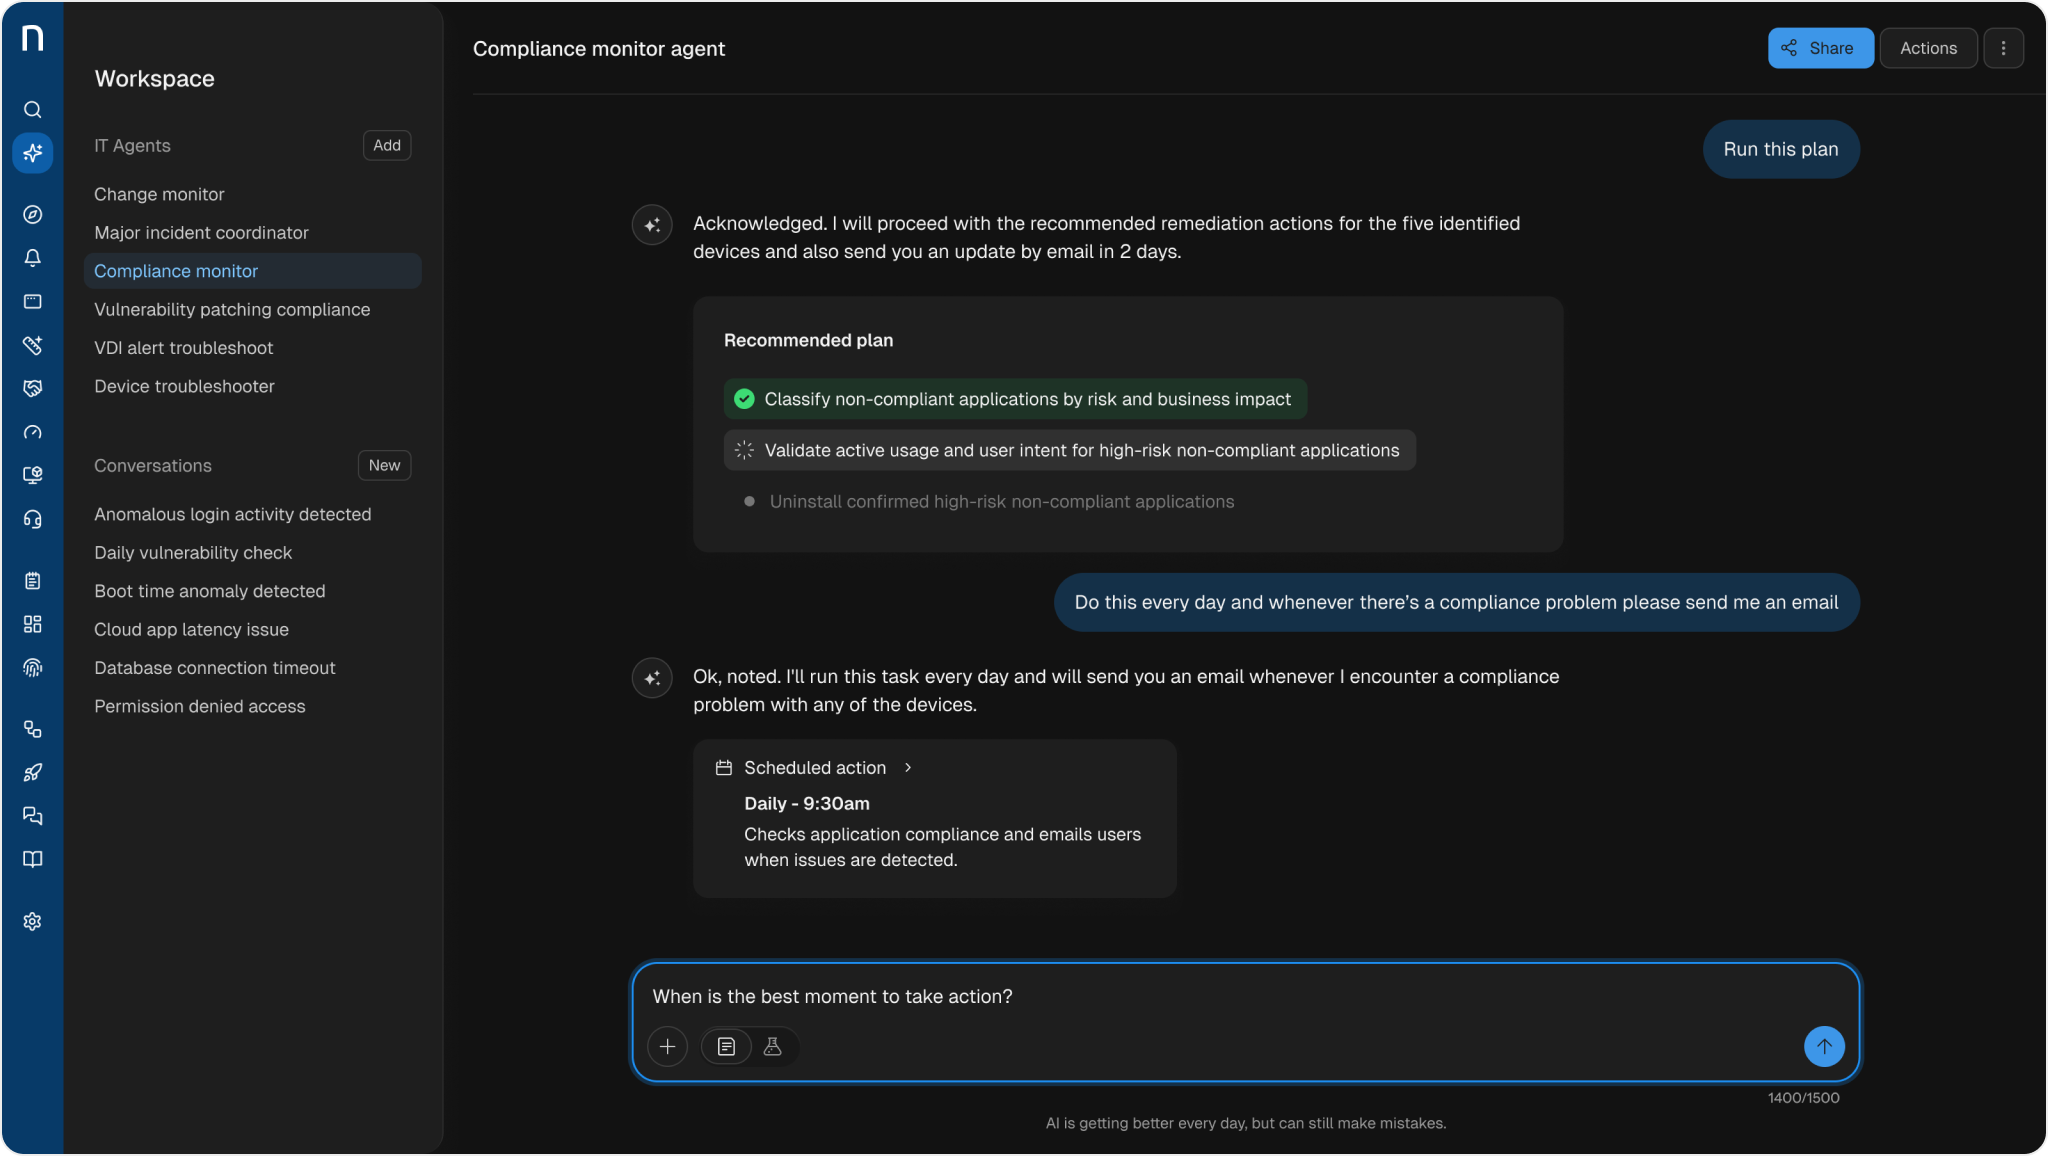Send the message with the arrow button
Screen dimensions: 2048x1156
tap(1824, 1047)
